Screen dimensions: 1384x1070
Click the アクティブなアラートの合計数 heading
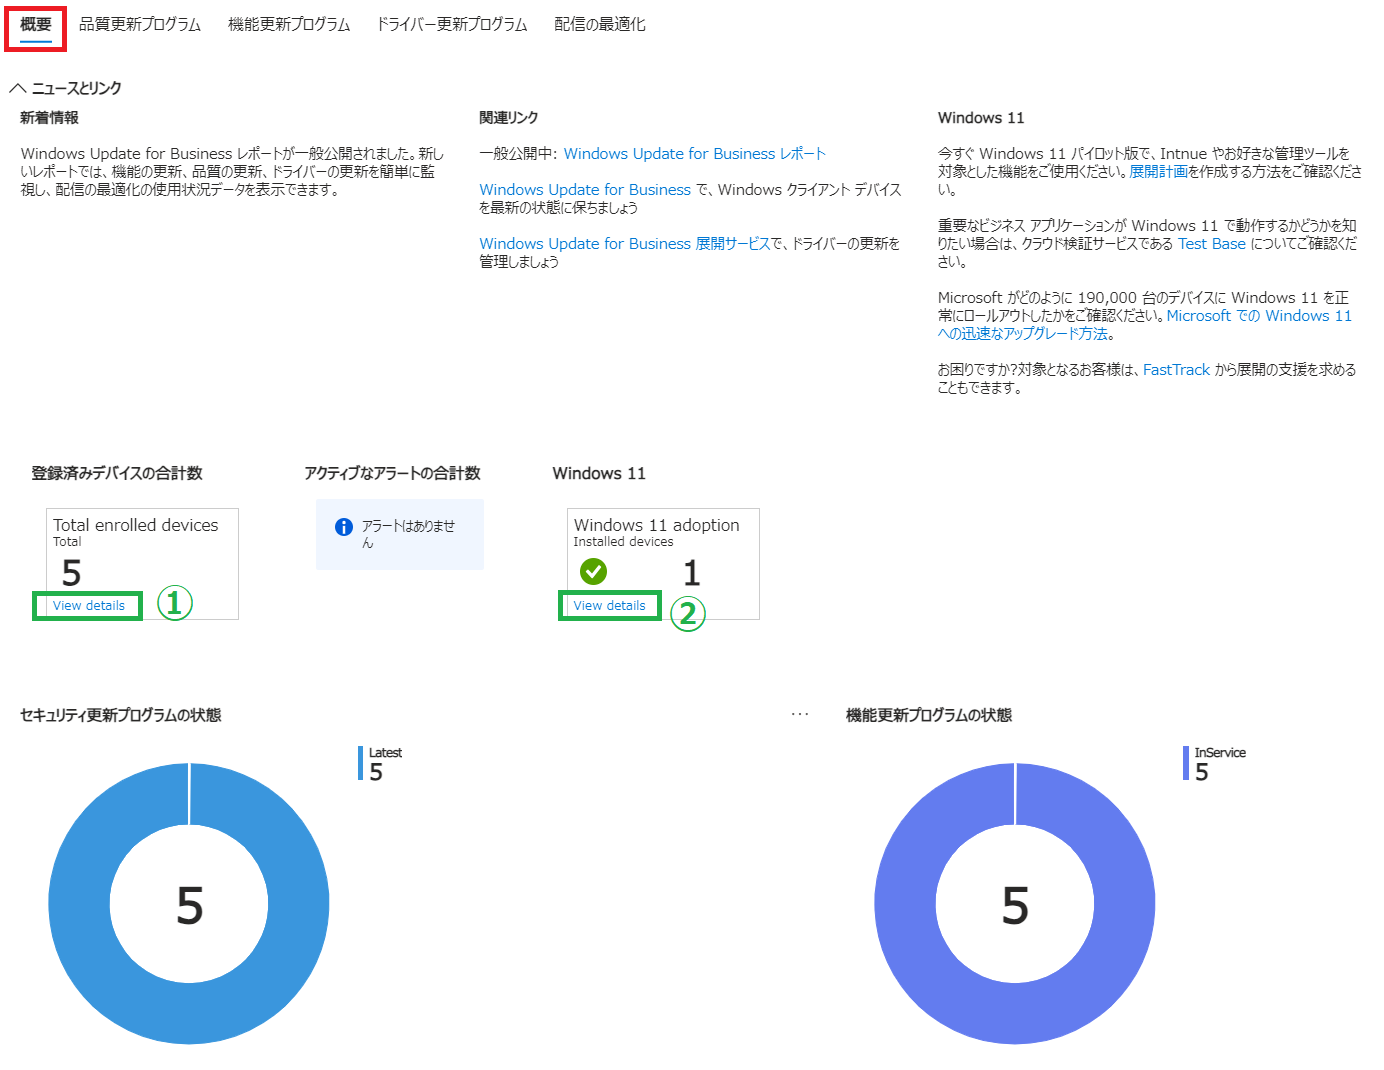pos(392,473)
